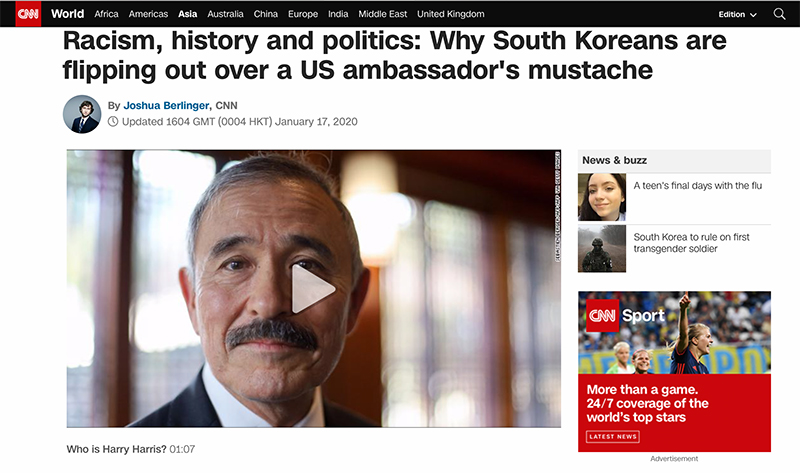Expand the Edition dropdown
800x473 pixels.
click(x=737, y=14)
